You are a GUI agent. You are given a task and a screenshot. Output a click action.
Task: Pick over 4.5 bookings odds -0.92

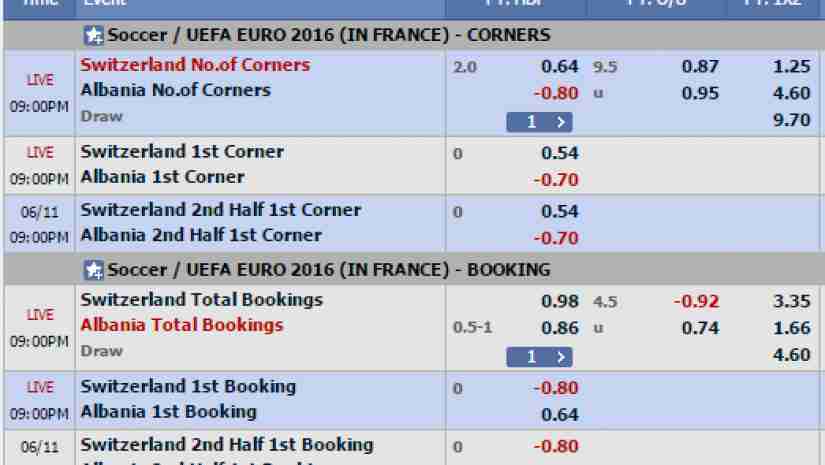pos(696,302)
